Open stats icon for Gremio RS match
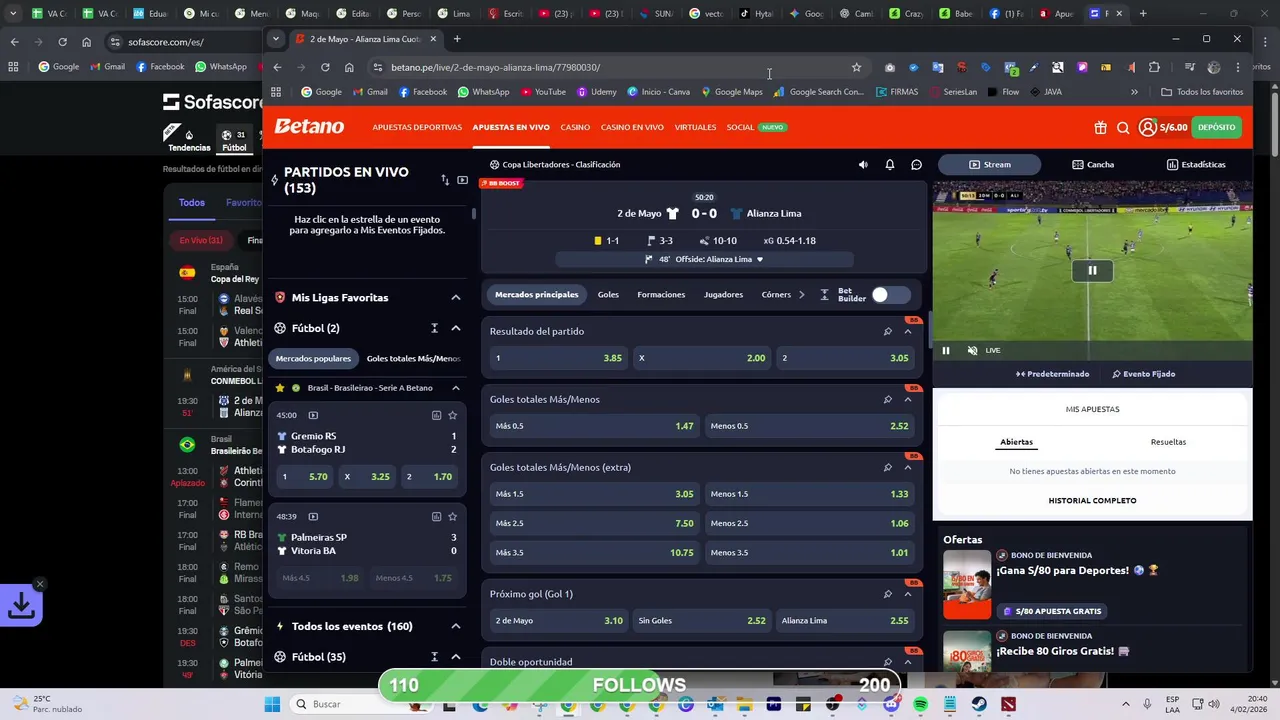 (x=436, y=415)
